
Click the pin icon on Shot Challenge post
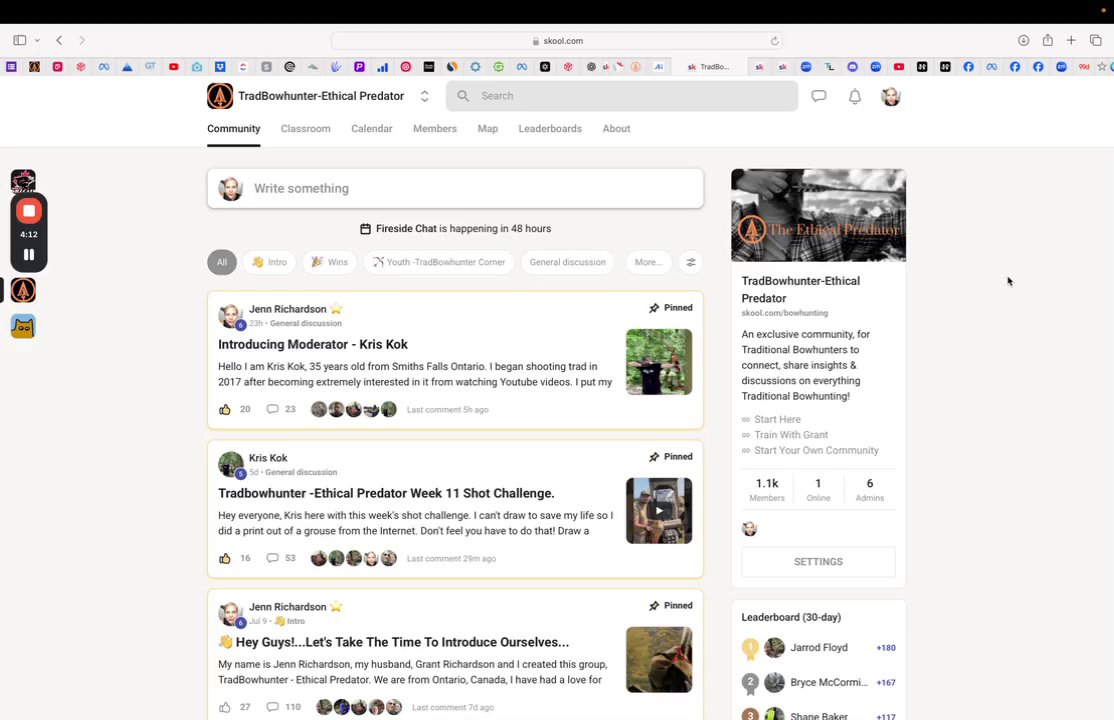pos(654,457)
